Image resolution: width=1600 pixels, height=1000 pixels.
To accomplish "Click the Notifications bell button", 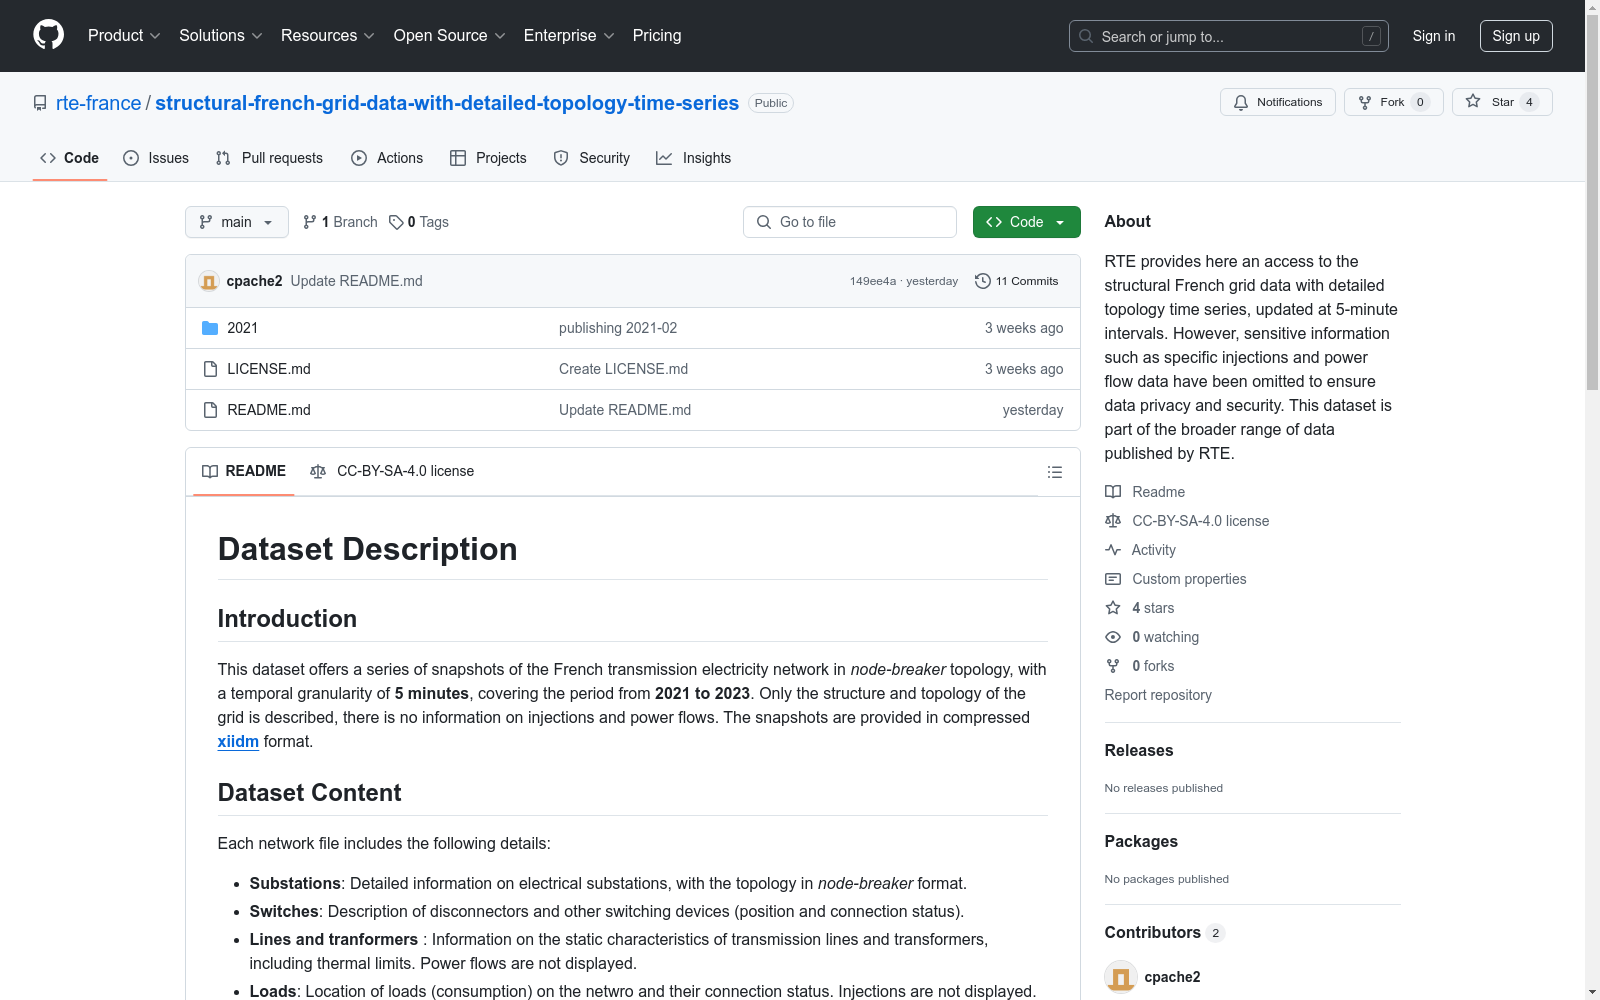I will point(1277,102).
